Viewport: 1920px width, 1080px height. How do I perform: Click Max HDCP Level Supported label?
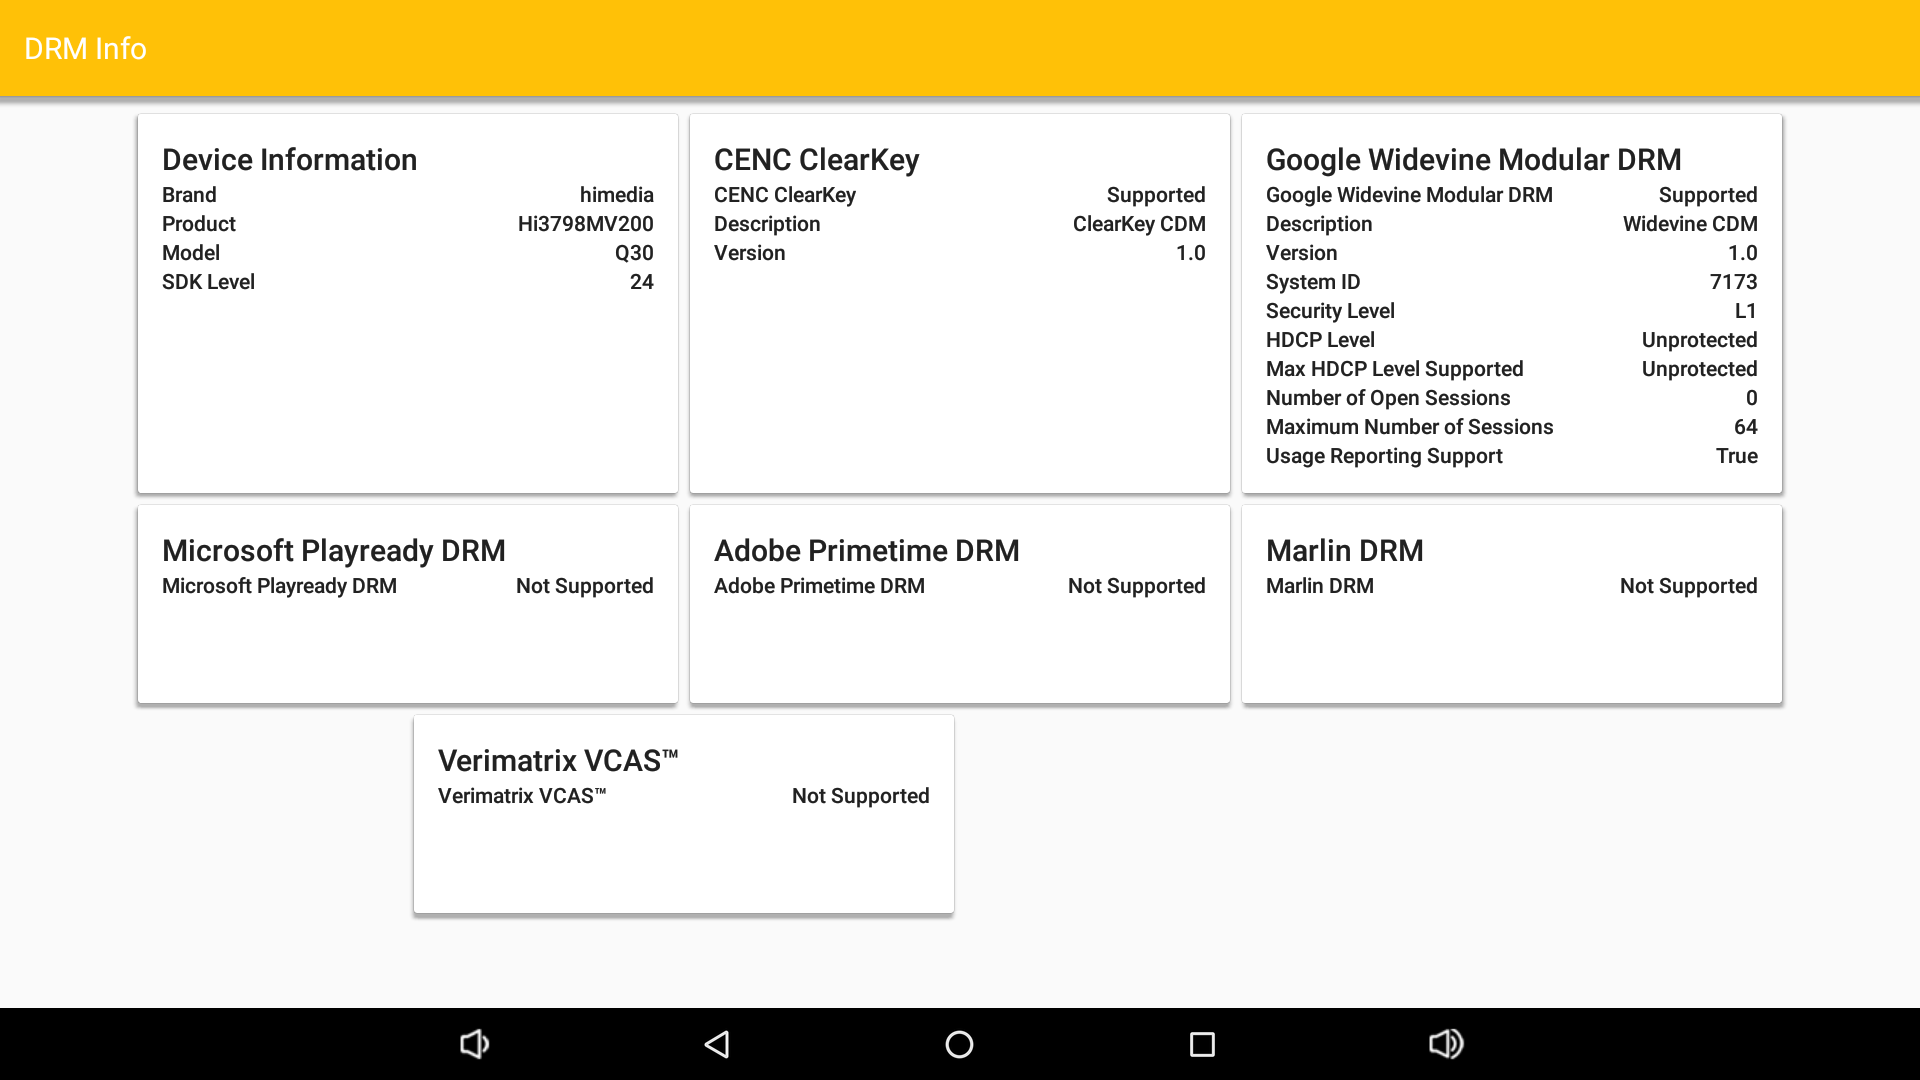click(1394, 369)
